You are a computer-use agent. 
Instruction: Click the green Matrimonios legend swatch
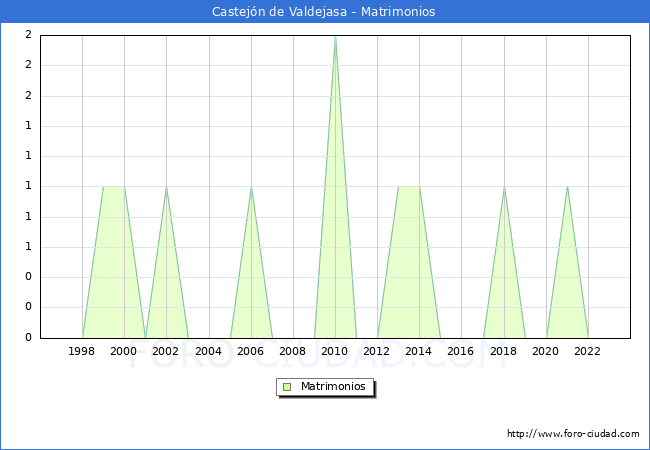[287, 387]
